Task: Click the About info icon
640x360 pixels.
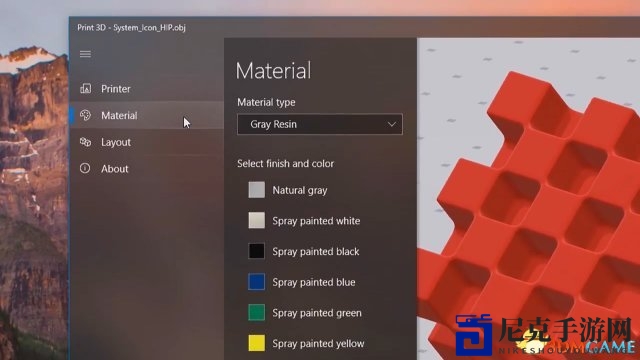Action: [x=85, y=168]
